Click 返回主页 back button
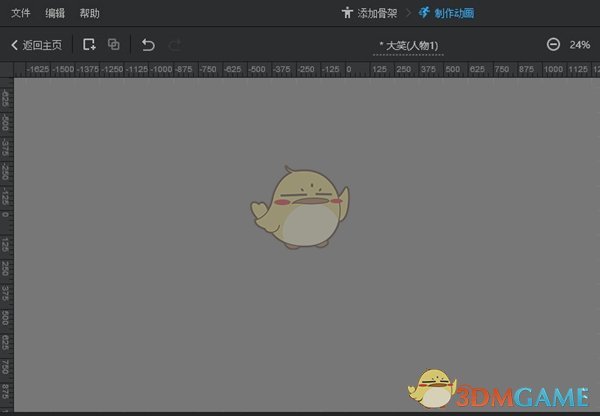 point(36,45)
